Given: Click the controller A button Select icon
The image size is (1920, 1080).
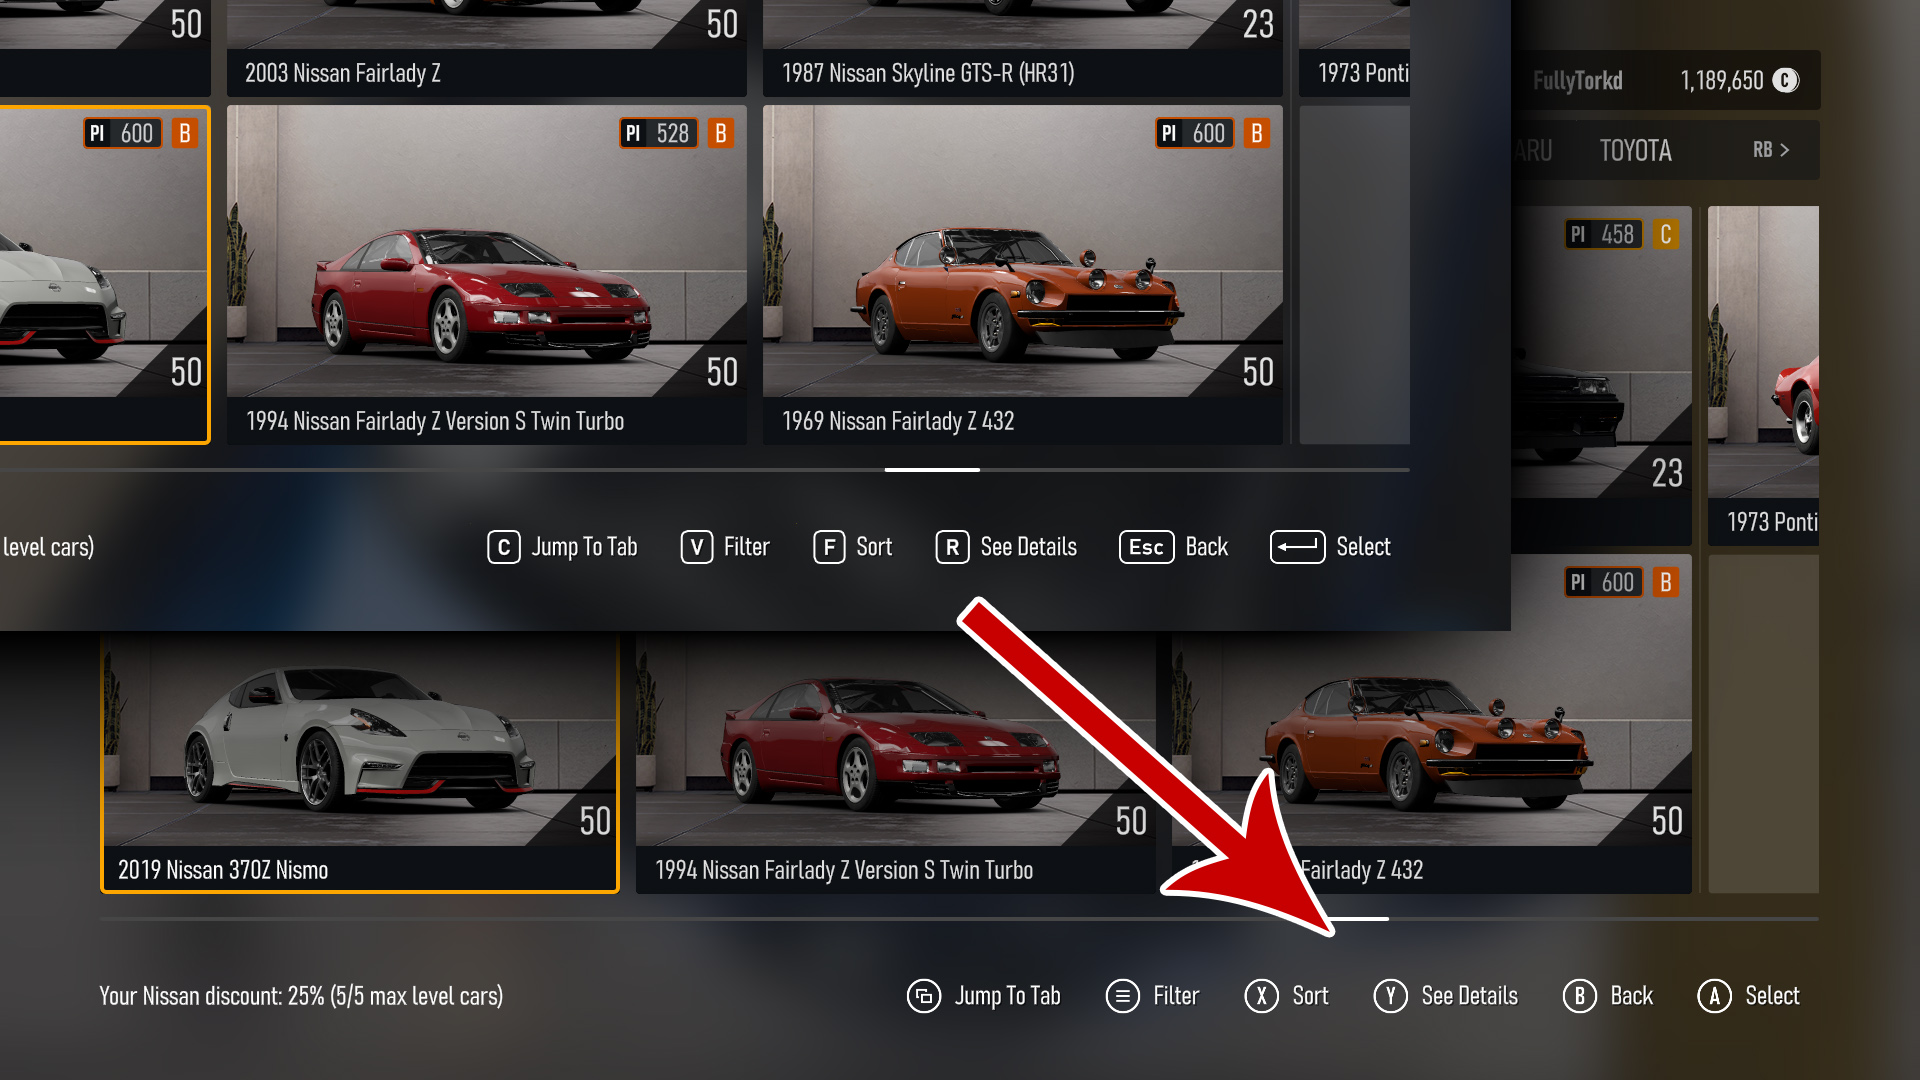Looking at the screenshot, I should coord(1714,996).
